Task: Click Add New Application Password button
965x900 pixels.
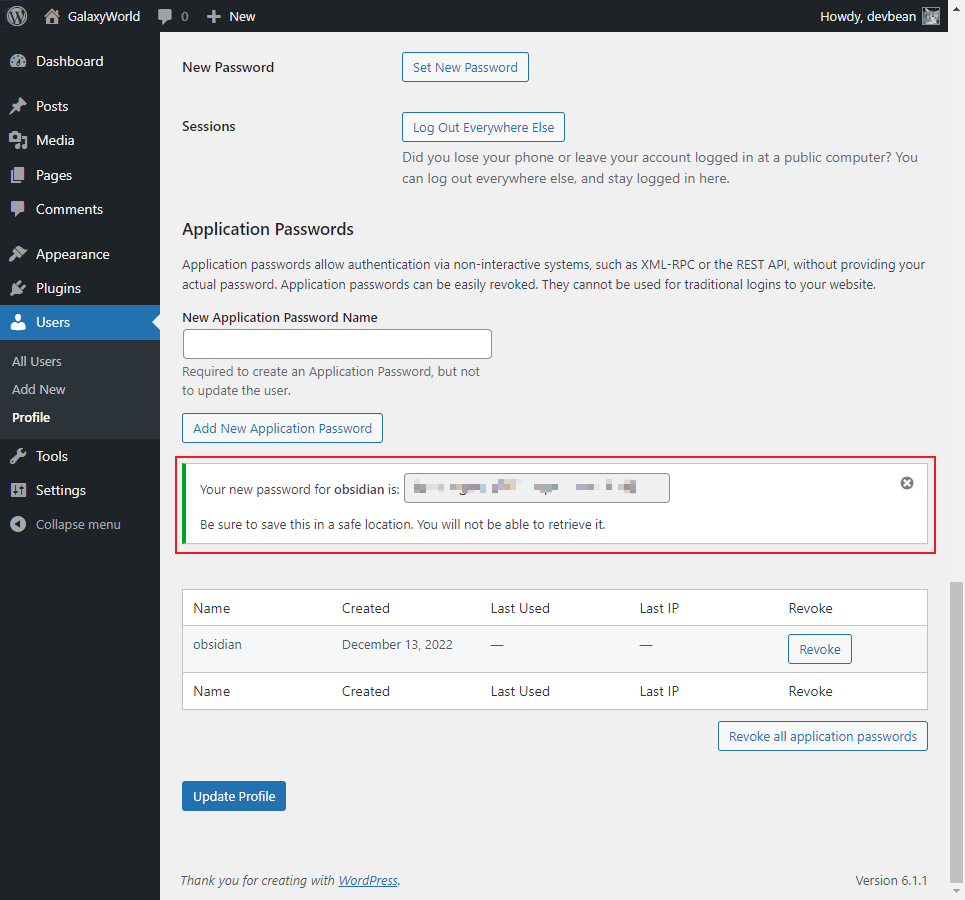Action: coord(282,428)
